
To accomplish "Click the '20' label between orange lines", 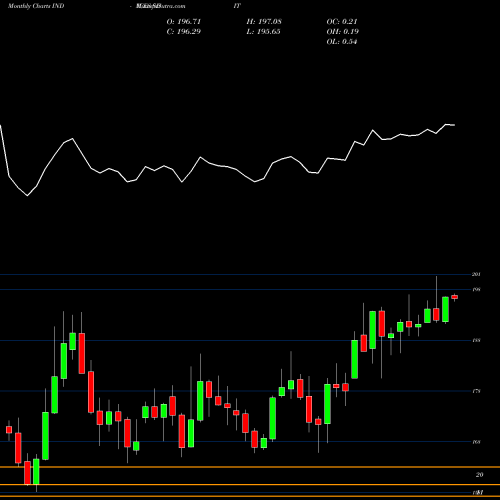I will coord(479,475).
